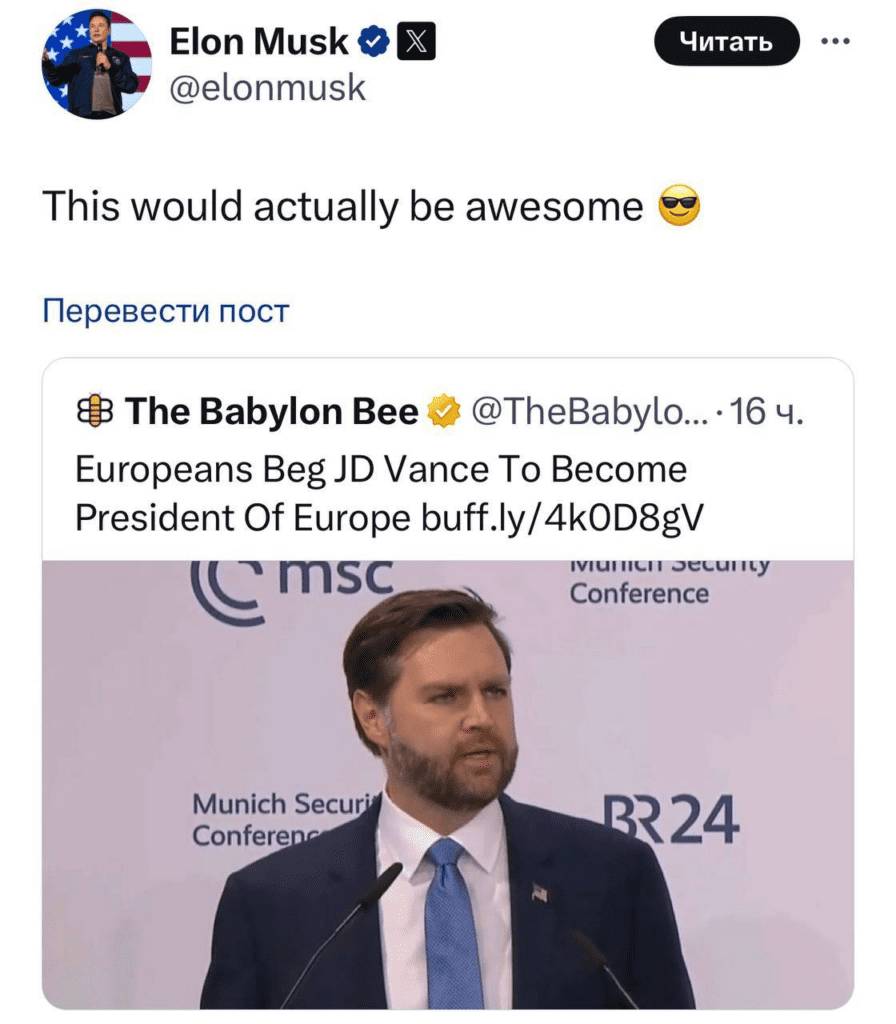896x1024 pixels.
Task: Open The Babylon Bee account name
Action: 271,411
